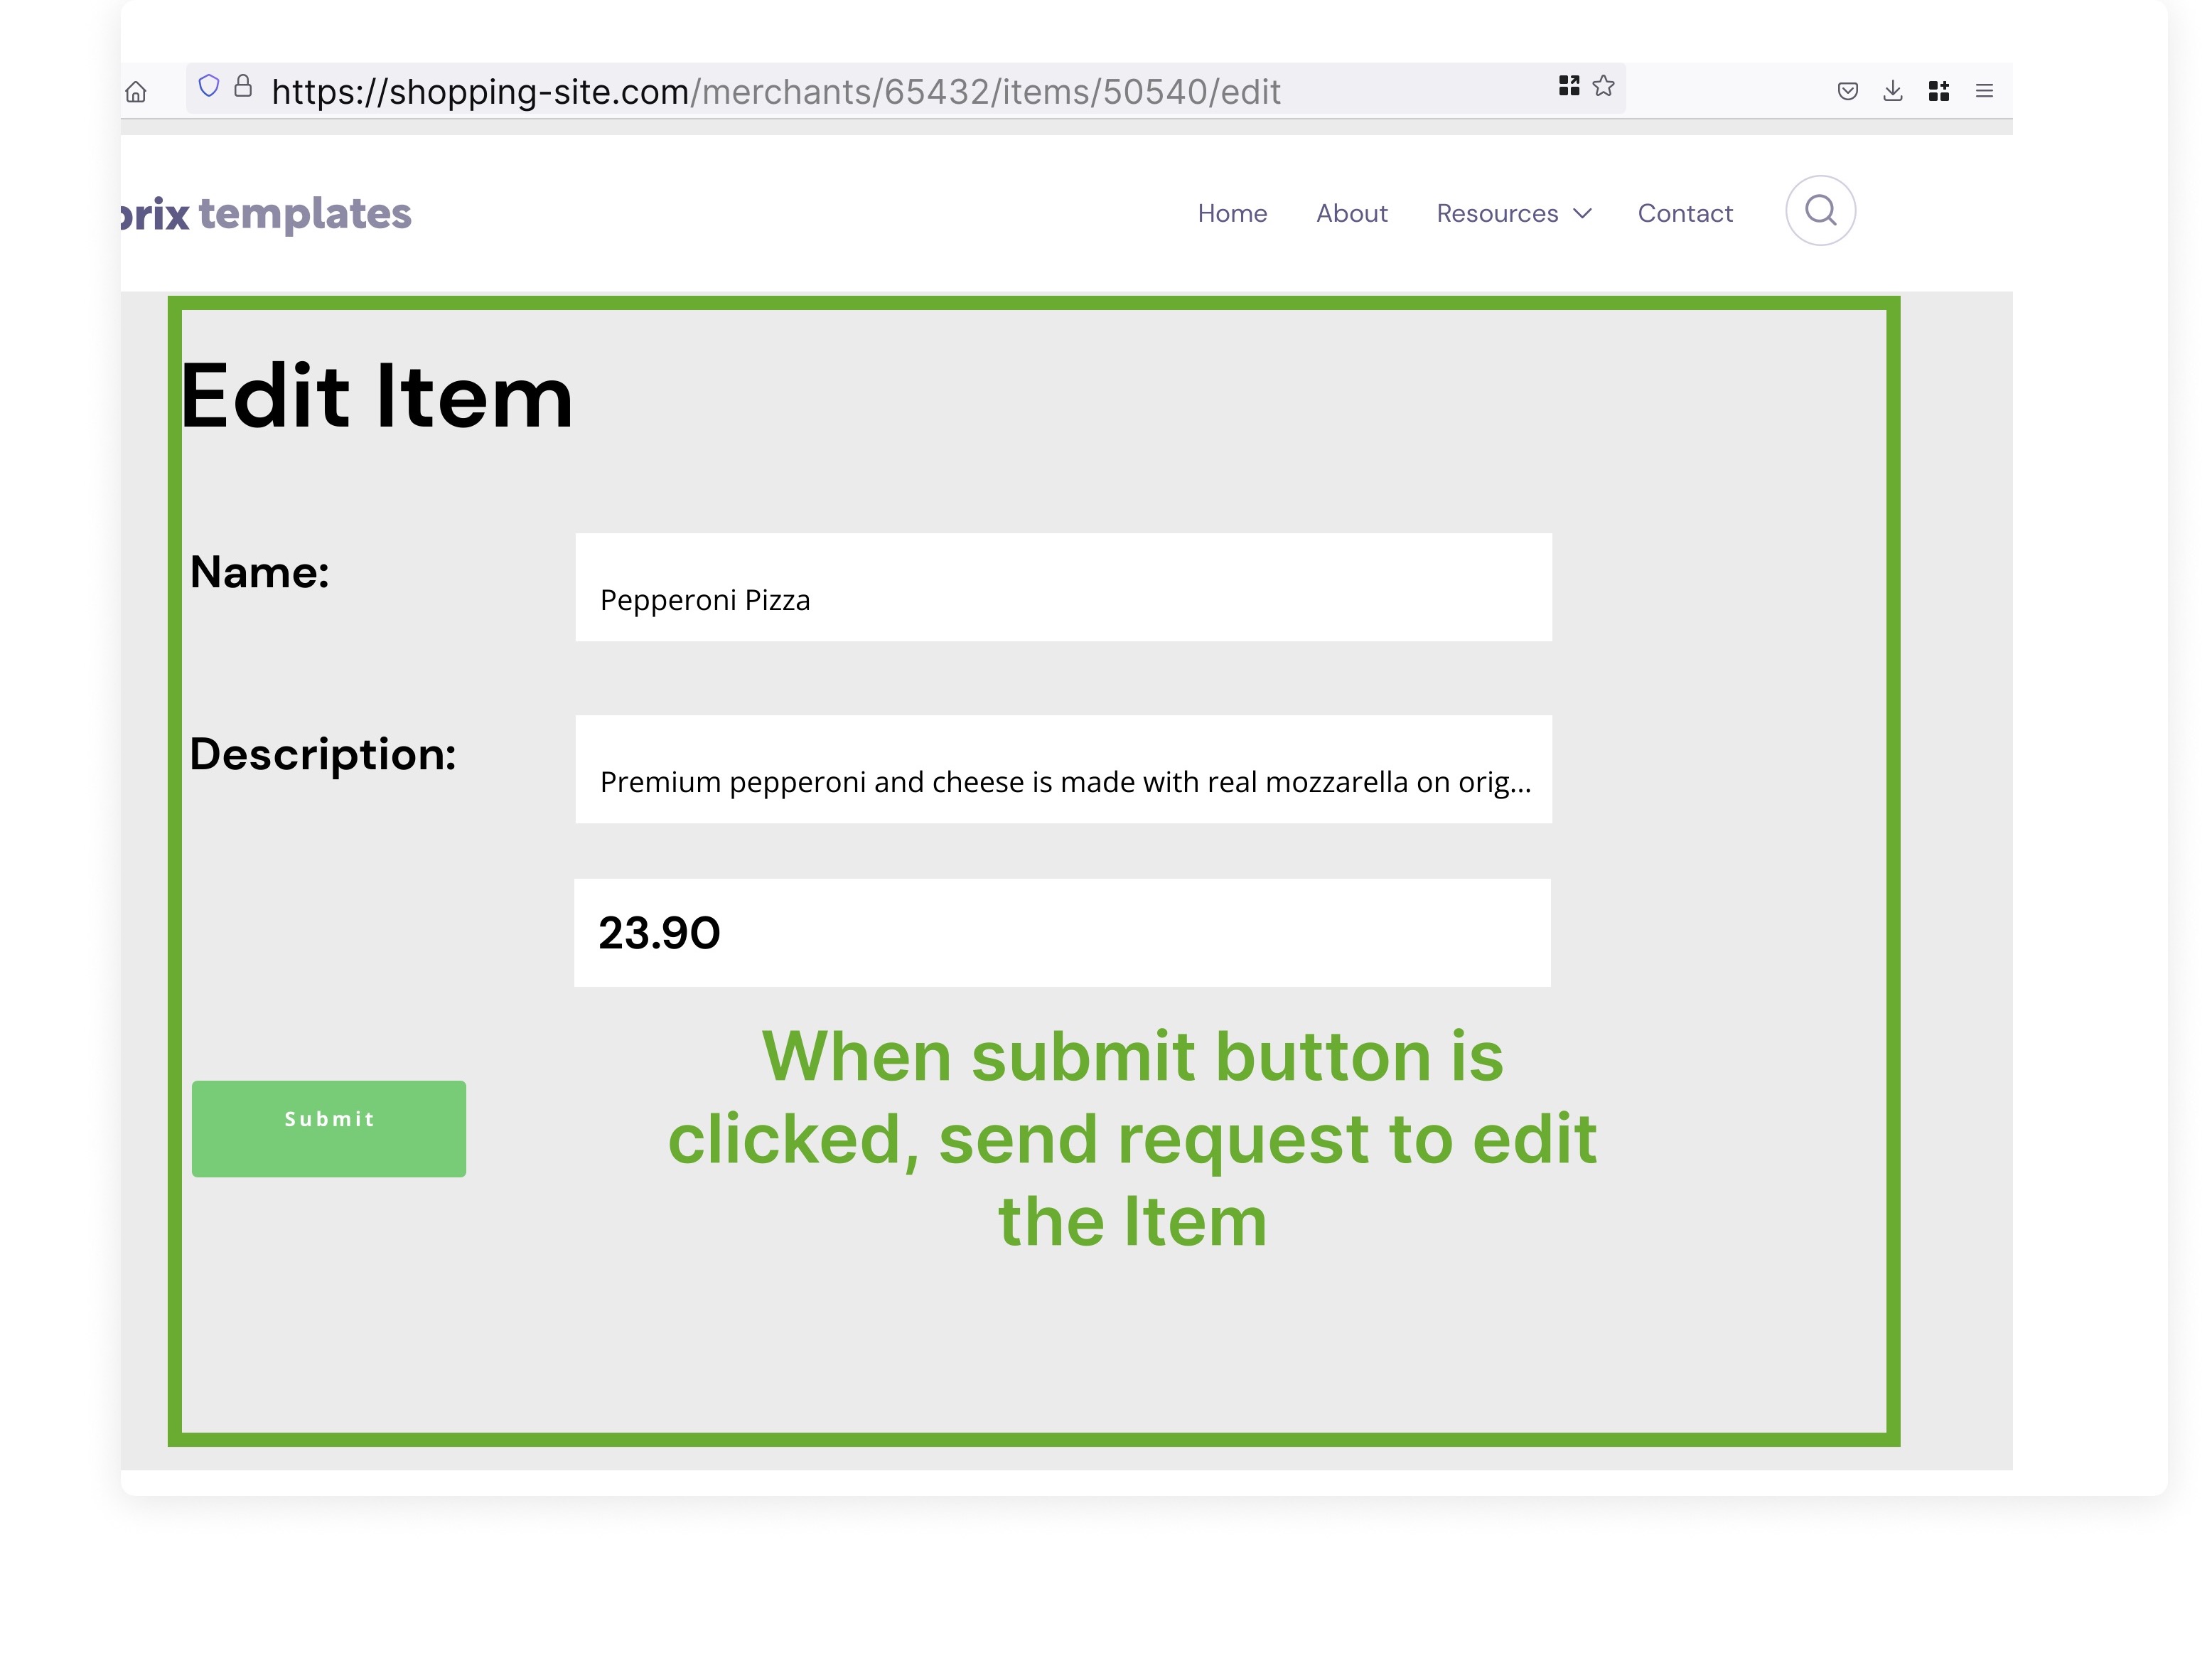Open the About nav link

tap(1352, 213)
